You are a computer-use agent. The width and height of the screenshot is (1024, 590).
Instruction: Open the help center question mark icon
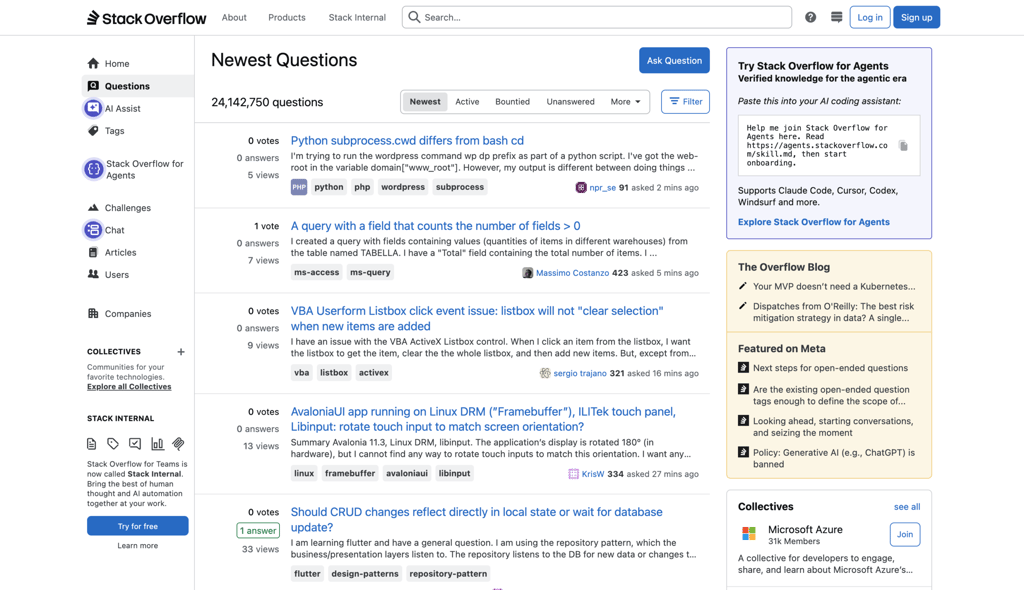pyautogui.click(x=810, y=18)
